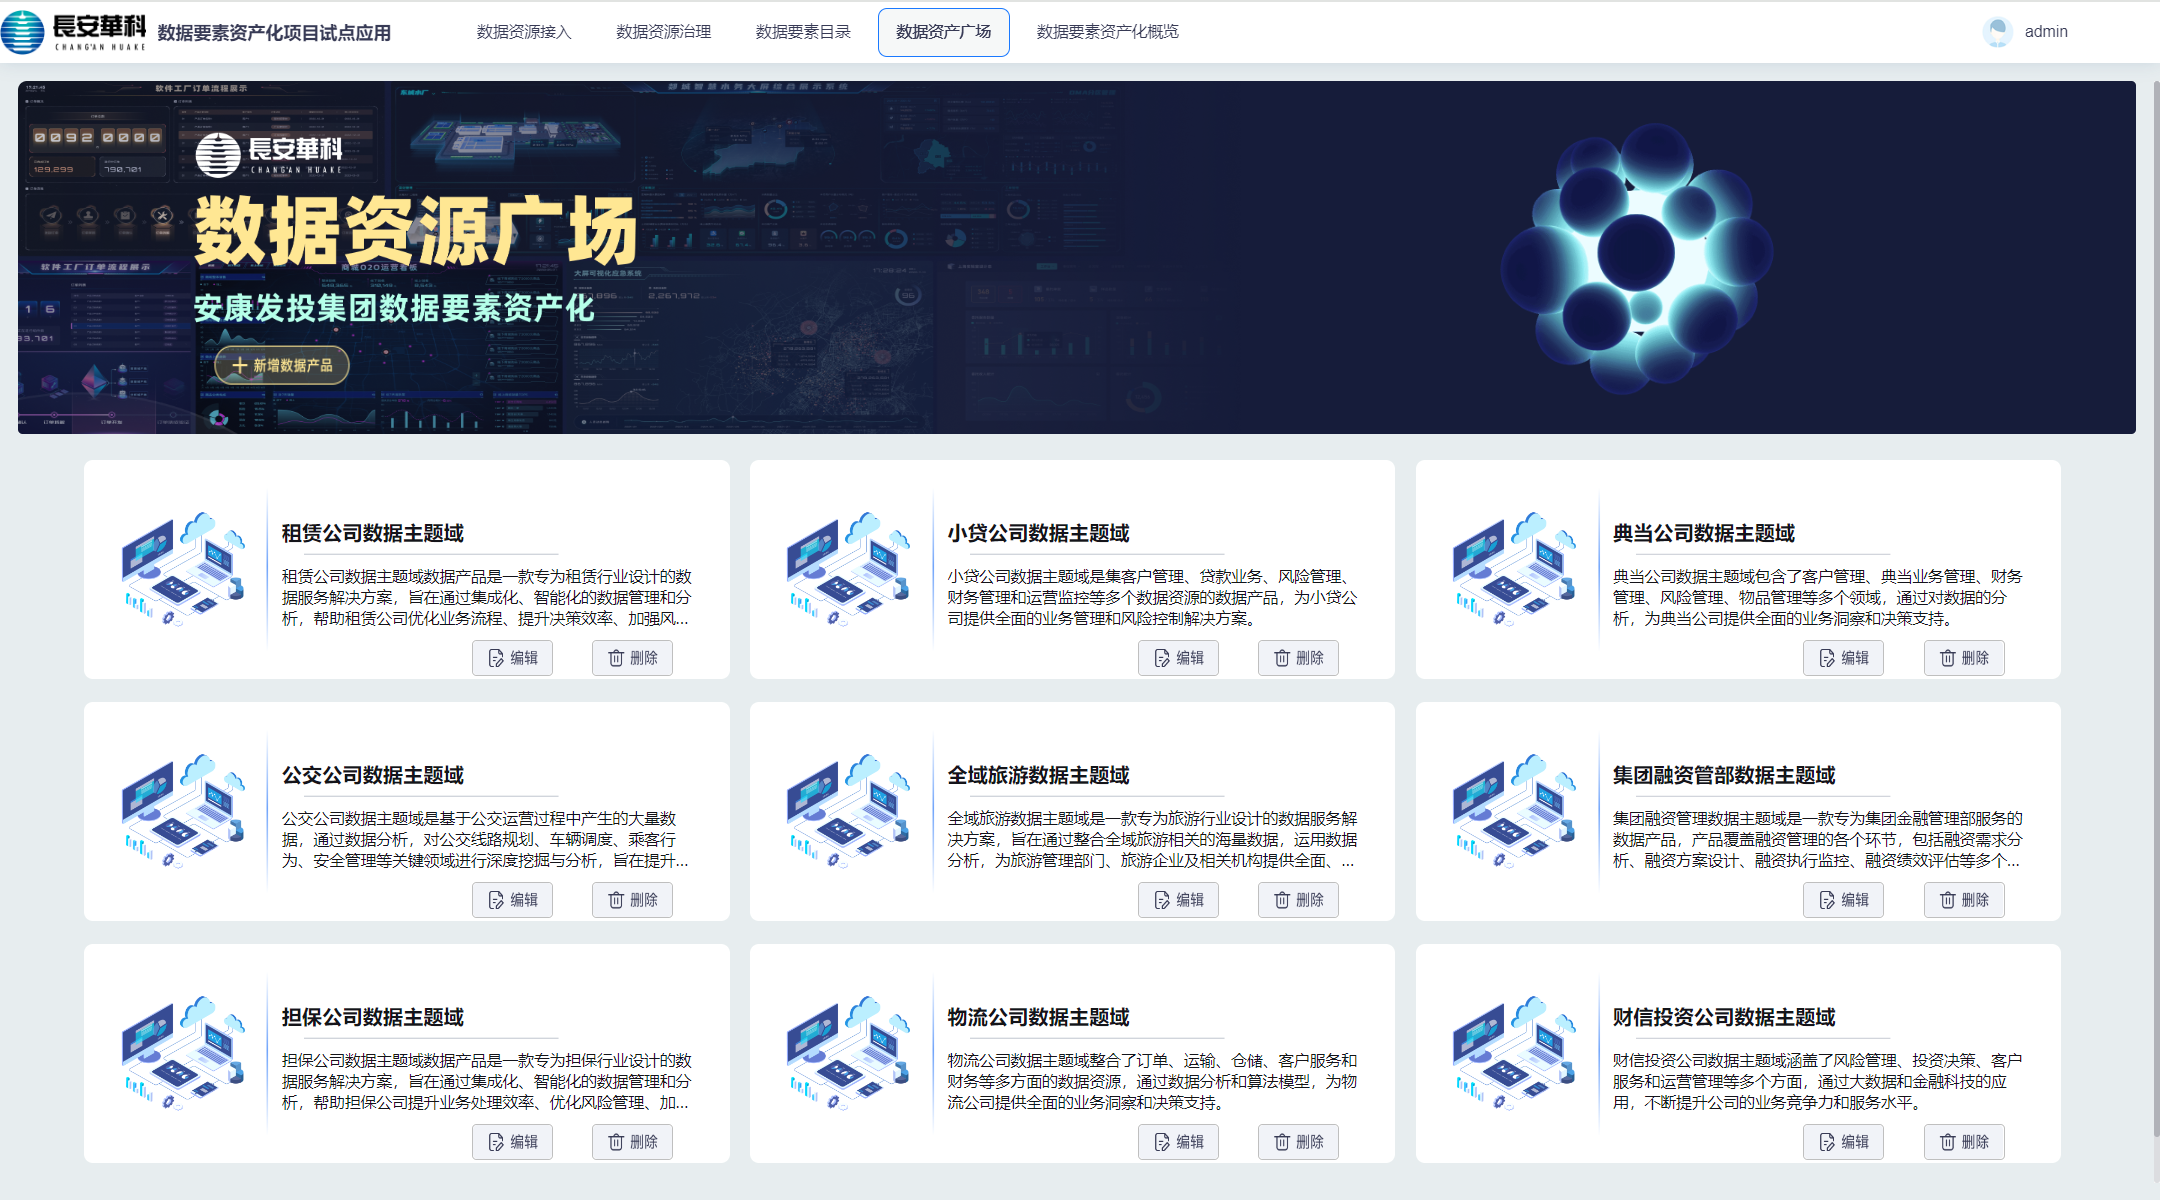Click the 财信投资公司数据主题域 card illustration icon
The height and width of the screenshot is (1200, 2160).
point(1514,1053)
